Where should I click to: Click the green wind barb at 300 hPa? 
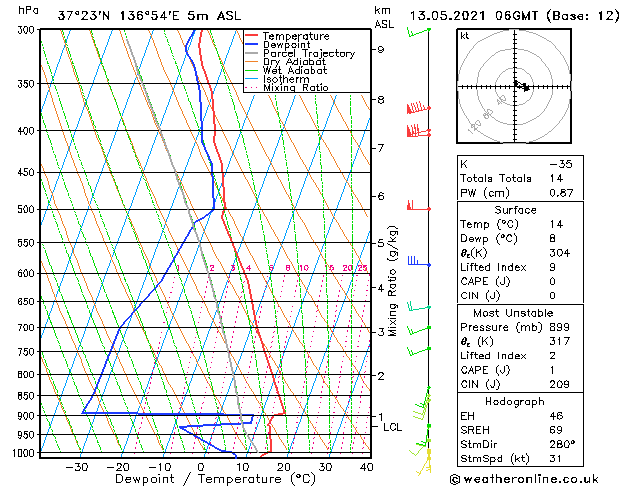coord(418,33)
